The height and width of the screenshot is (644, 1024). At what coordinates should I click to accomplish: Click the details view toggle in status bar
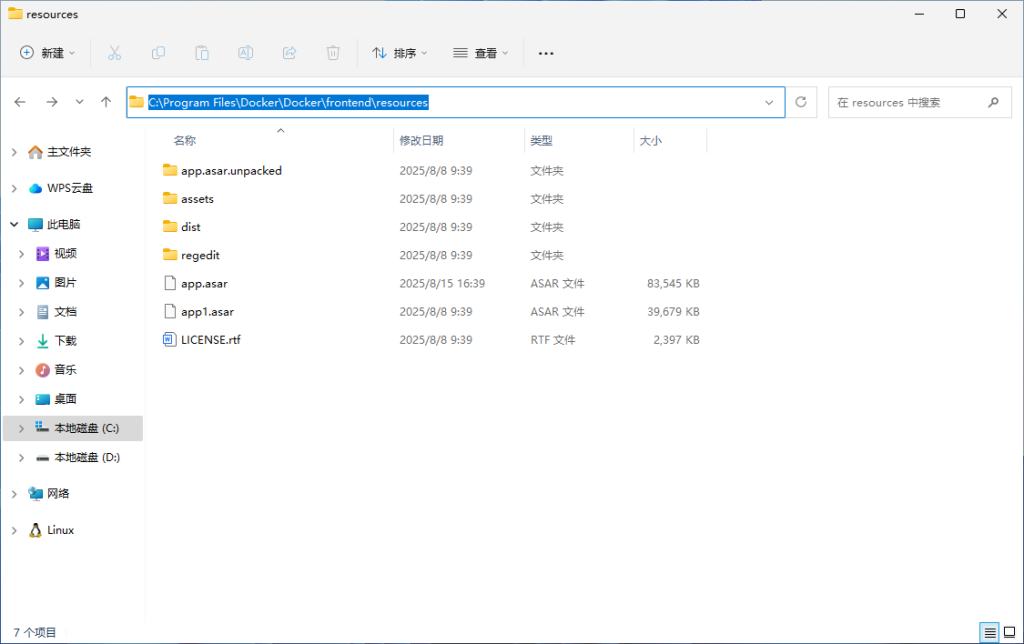coord(988,631)
